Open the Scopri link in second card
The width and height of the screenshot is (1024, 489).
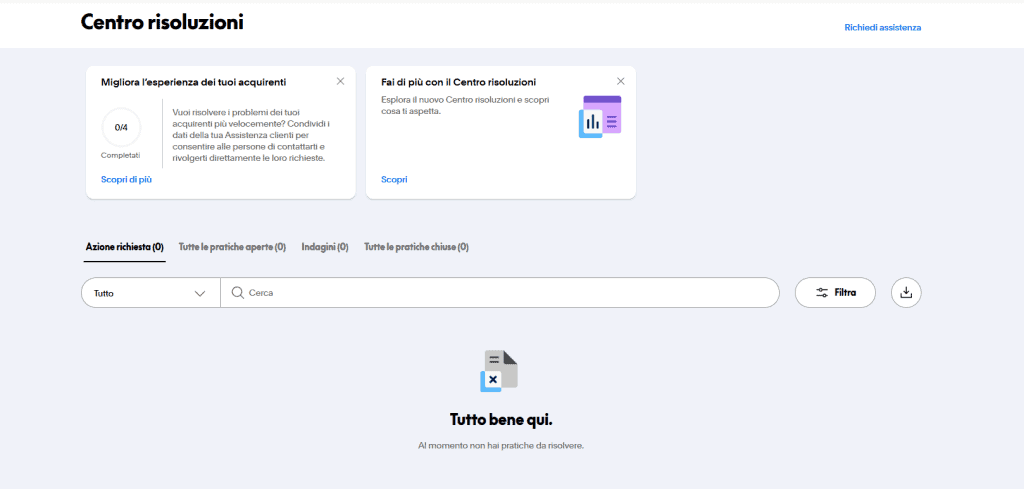click(x=394, y=179)
